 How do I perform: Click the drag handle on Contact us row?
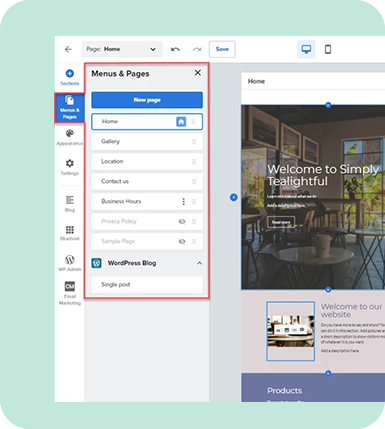(x=194, y=182)
